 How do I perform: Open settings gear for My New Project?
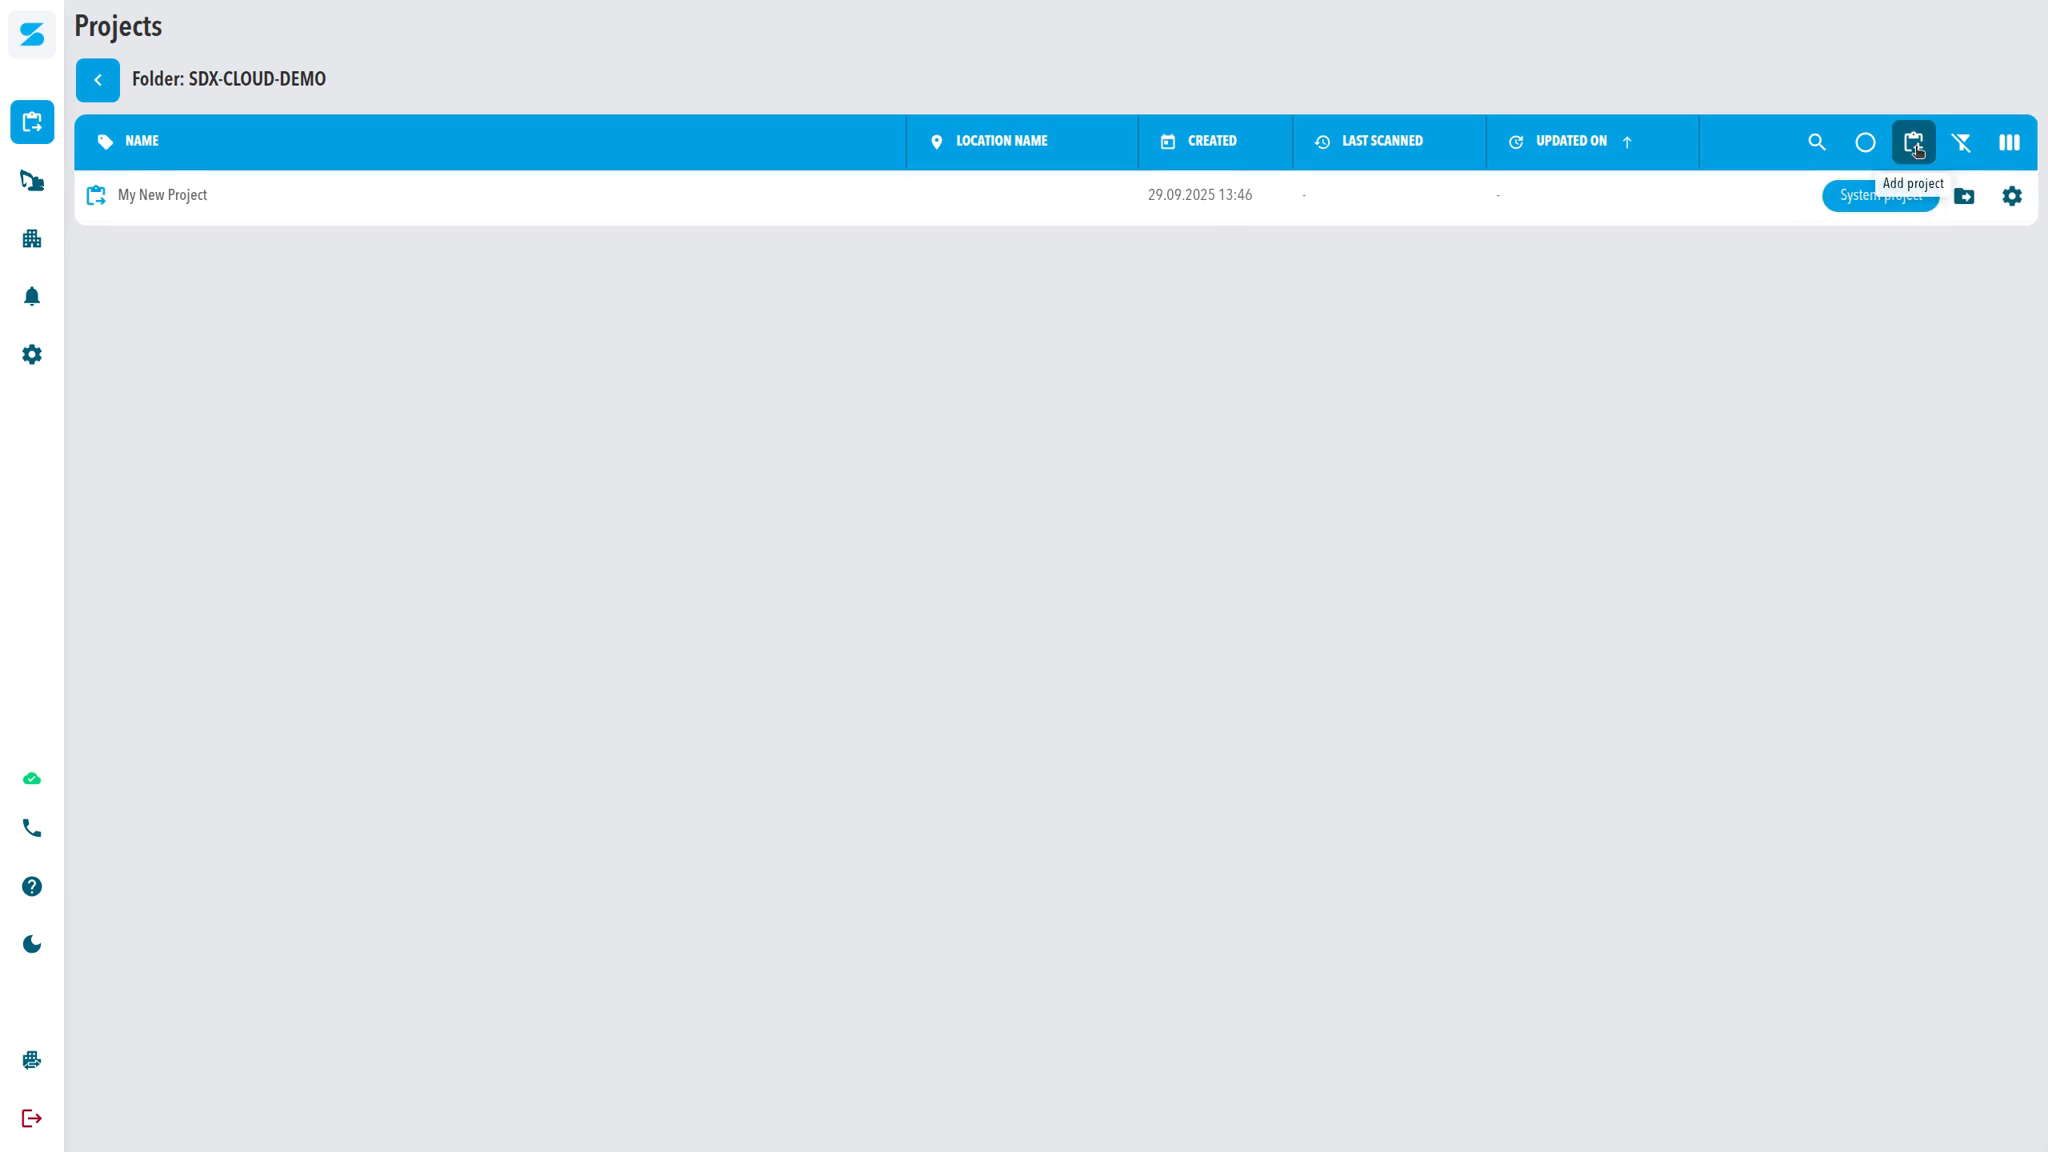tap(2011, 196)
